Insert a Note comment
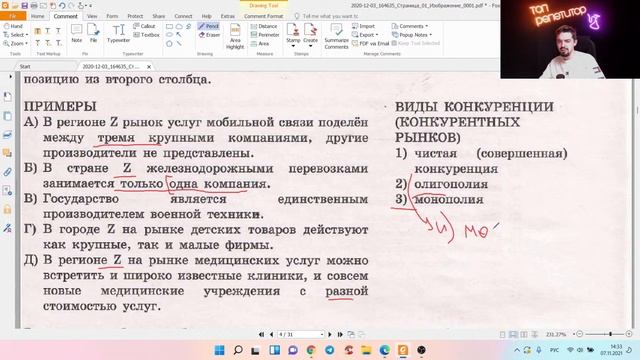640x360 pixels. [x=77, y=33]
